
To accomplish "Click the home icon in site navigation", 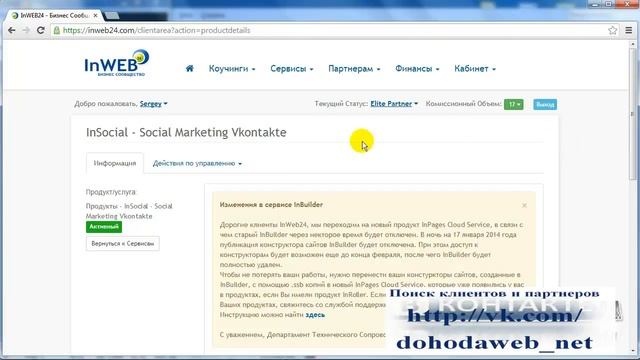I will (189, 69).
